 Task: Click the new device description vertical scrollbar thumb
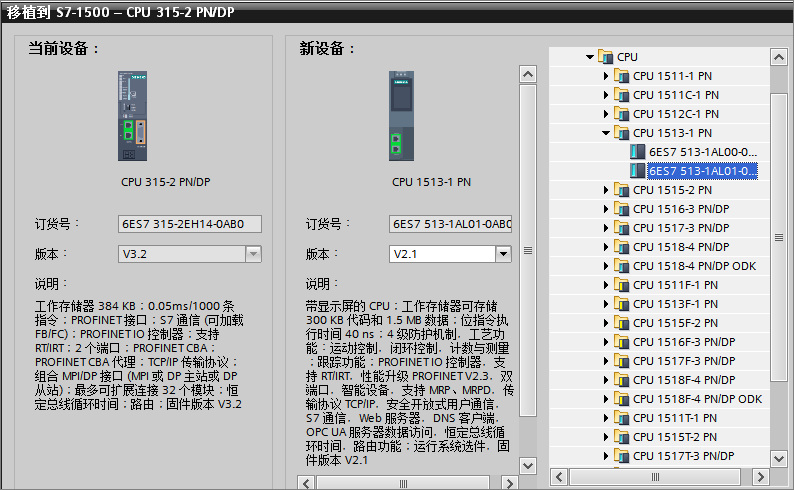[x=528, y=250]
